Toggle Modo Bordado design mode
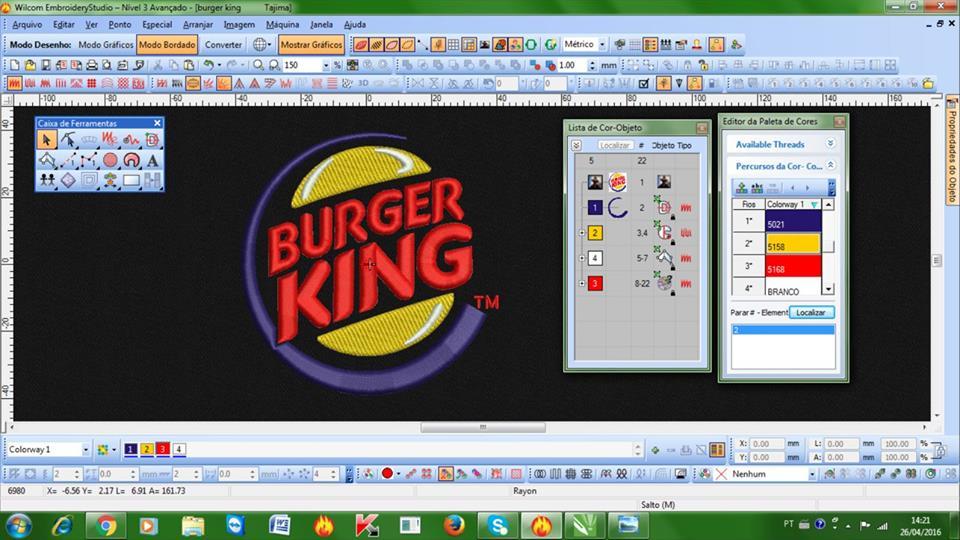960x540 pixels. point(167,45)
